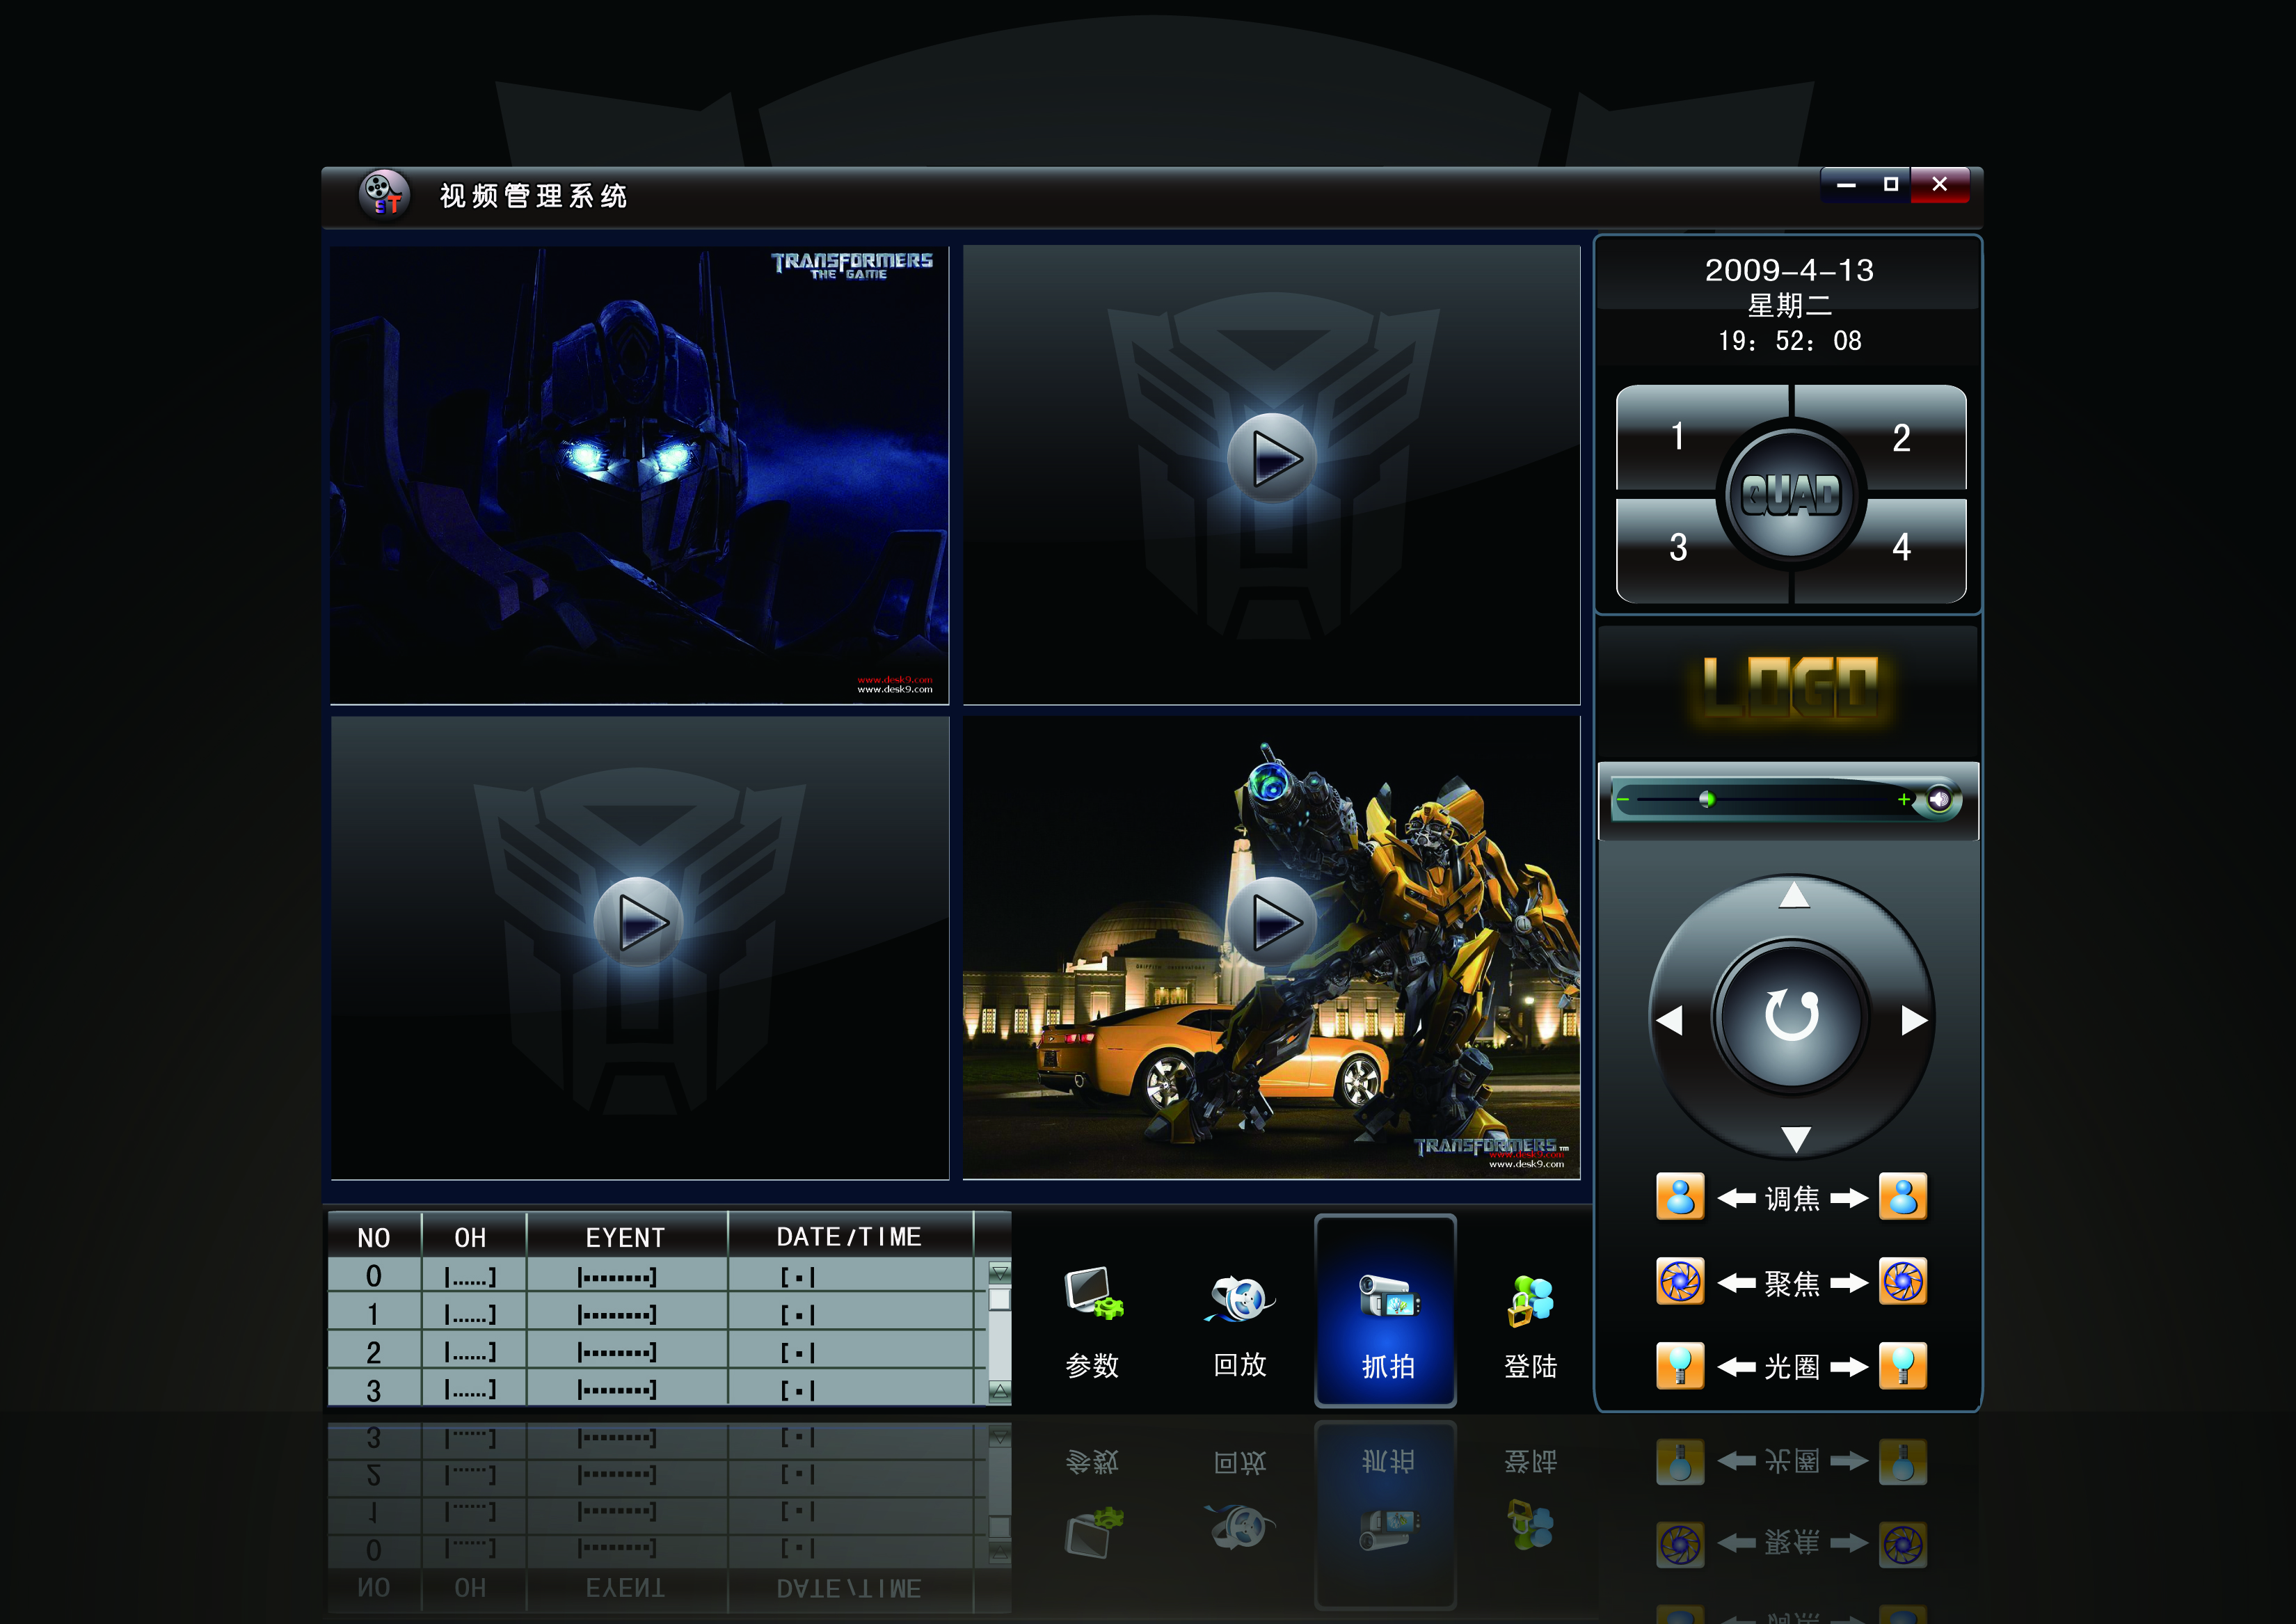
Task: Tilt camera up with PTZ arrow
Action: pyautogui.click(x=1795, y=895)
